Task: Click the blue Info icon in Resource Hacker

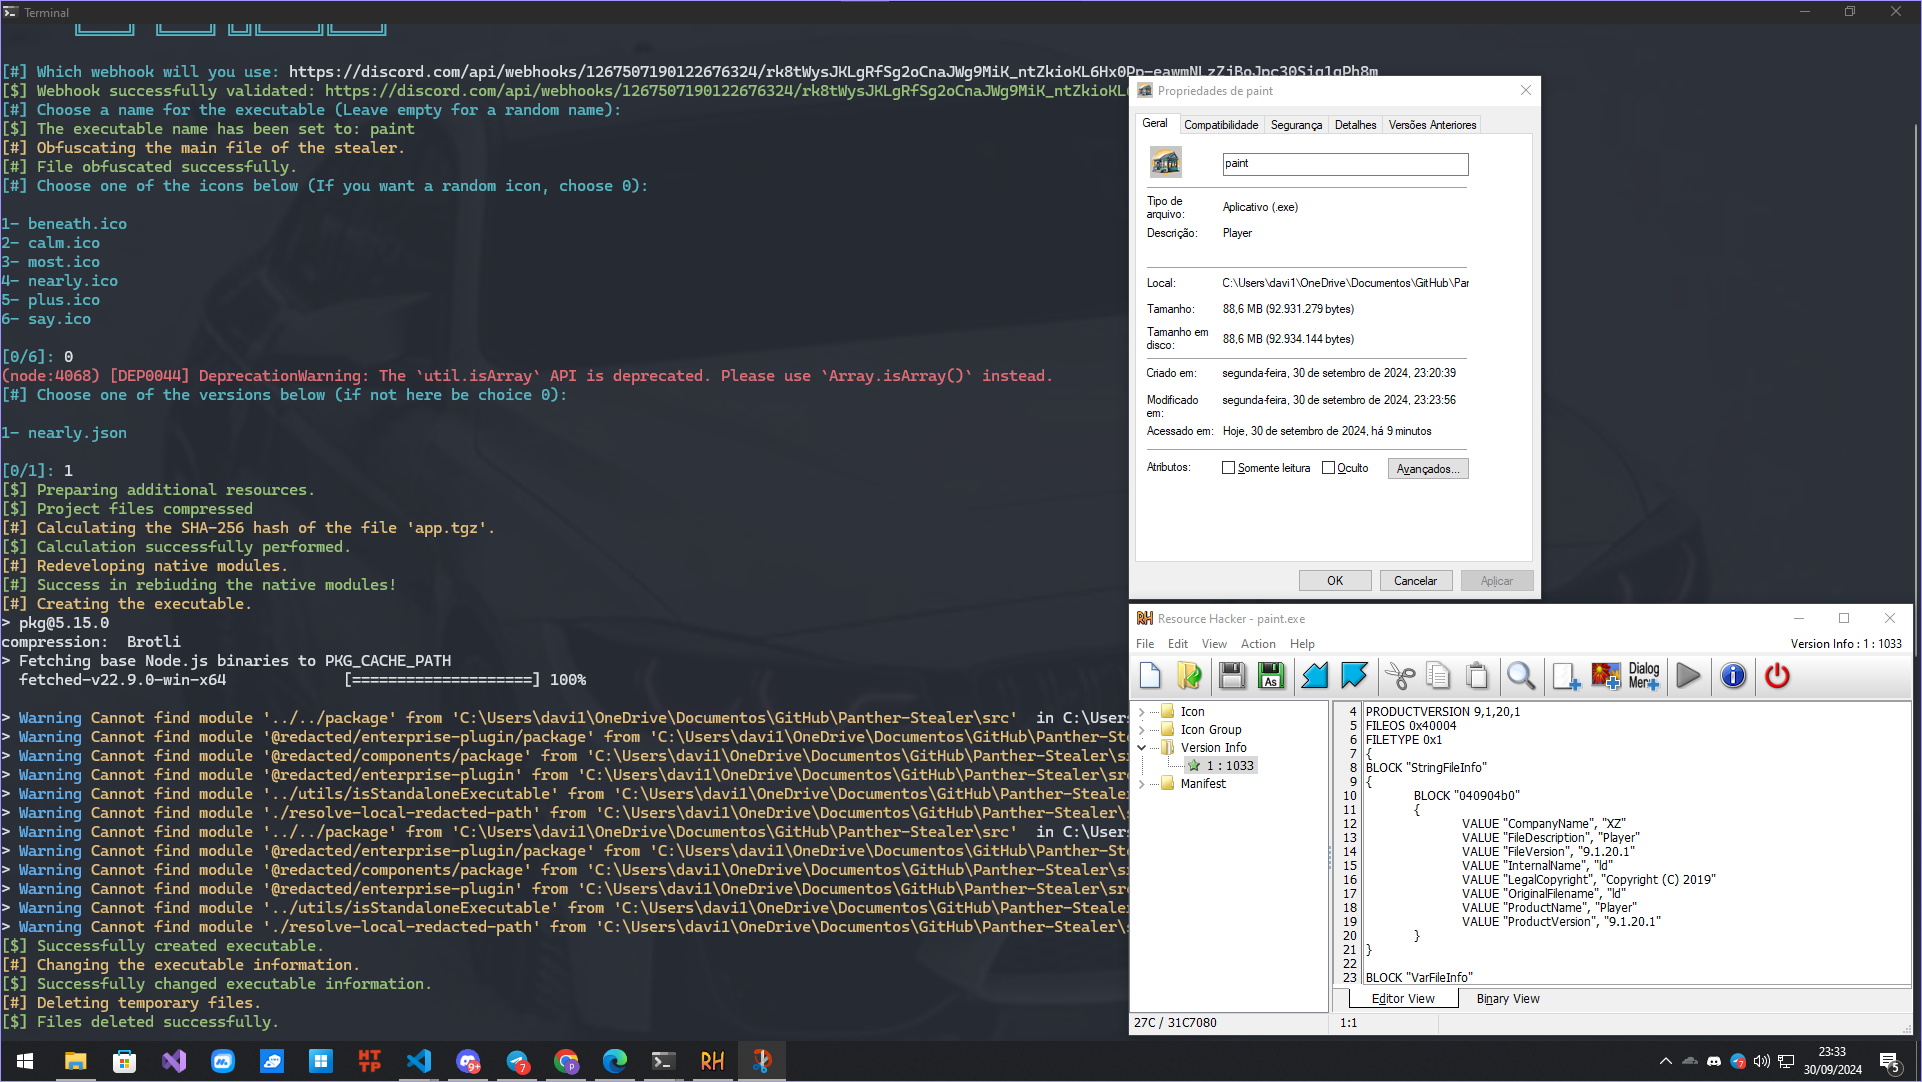Action: [x=1733, y=676]
